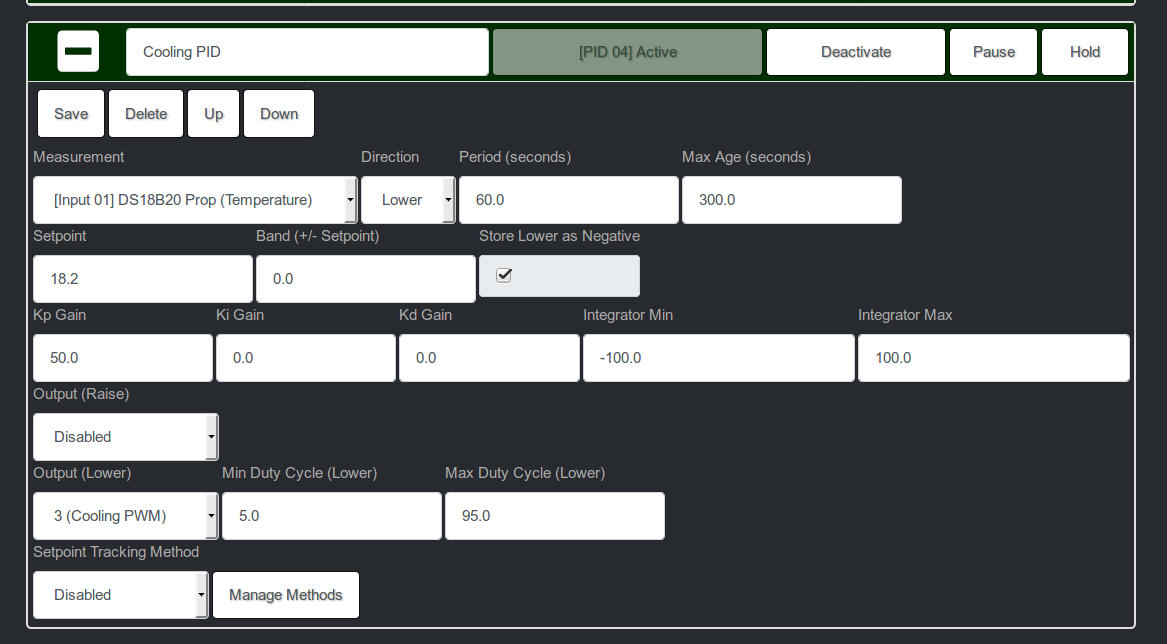Click the Band (+/- Setpoint) input field

tap(365, 279)
